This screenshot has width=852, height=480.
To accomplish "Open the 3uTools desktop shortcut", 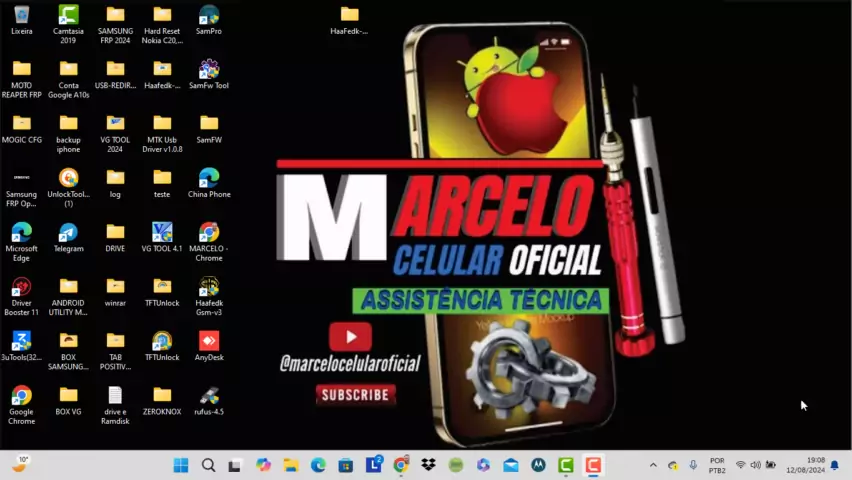I will click(21, 341).
